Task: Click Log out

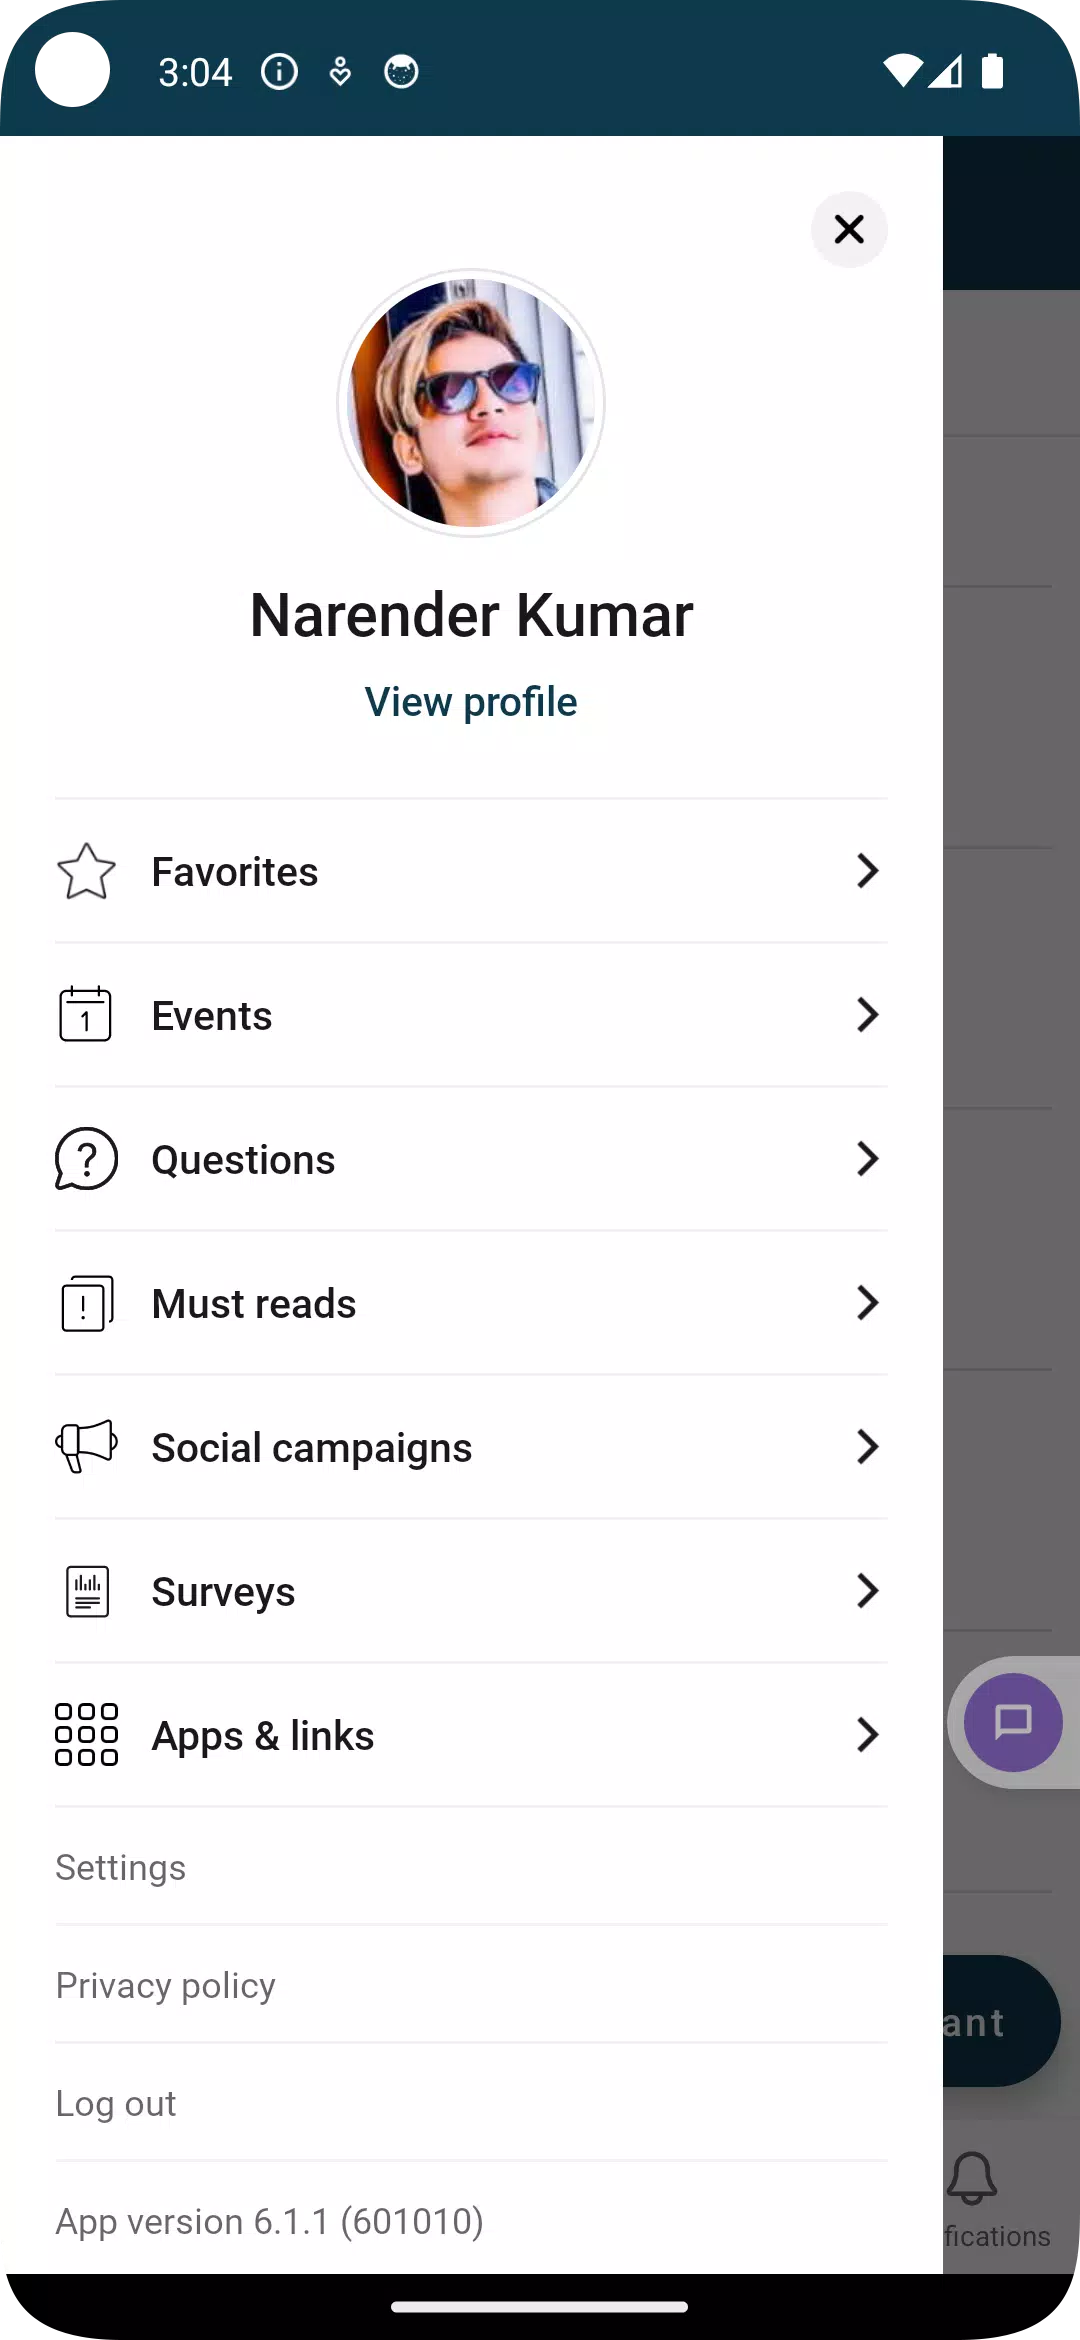Action: (x=116, y=2104)
